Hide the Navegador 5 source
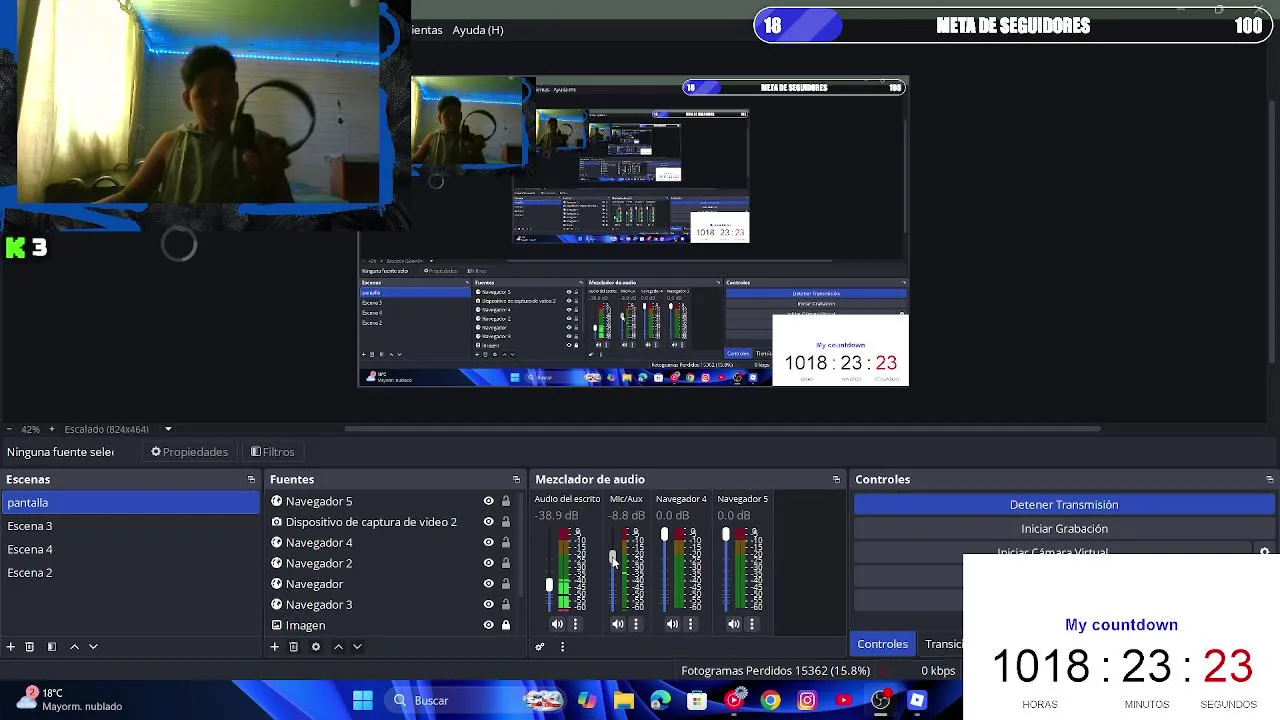The image size is (1280, 720). (489, 501)
